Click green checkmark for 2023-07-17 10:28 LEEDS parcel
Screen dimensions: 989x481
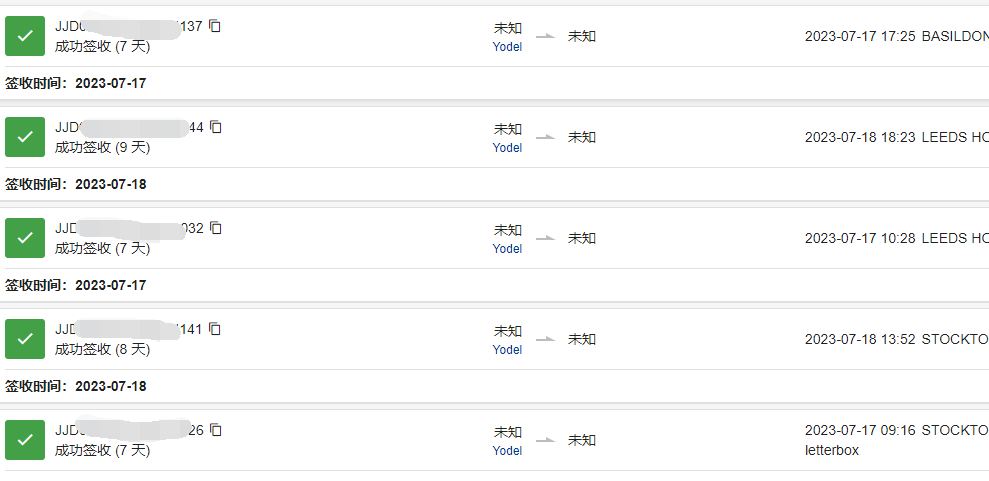[25, 238]
